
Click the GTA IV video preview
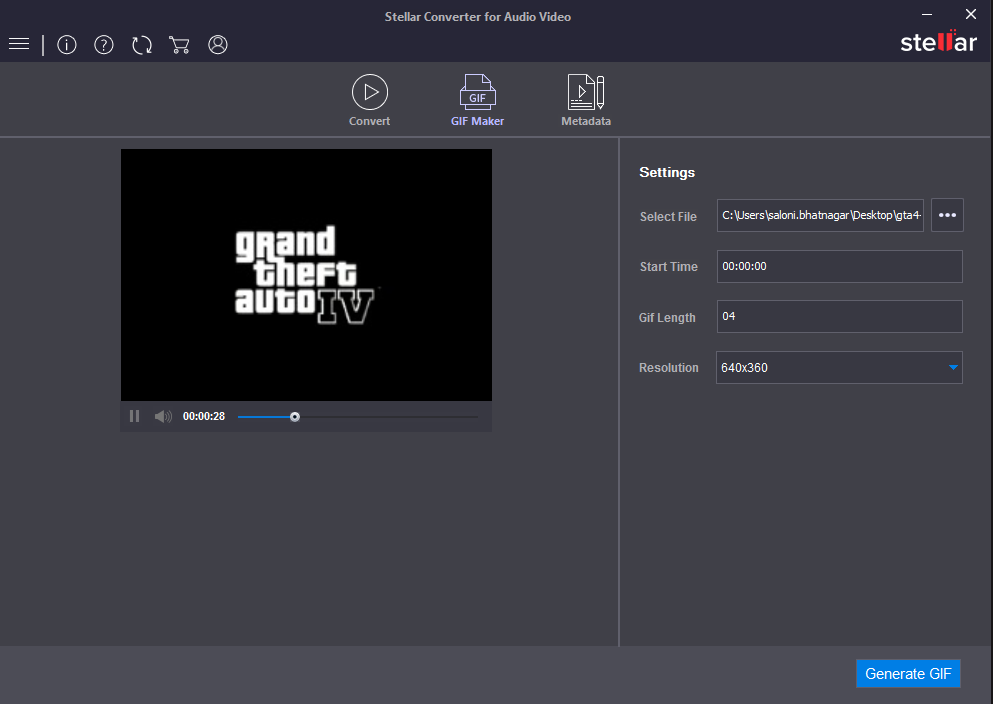click(307, 275)
